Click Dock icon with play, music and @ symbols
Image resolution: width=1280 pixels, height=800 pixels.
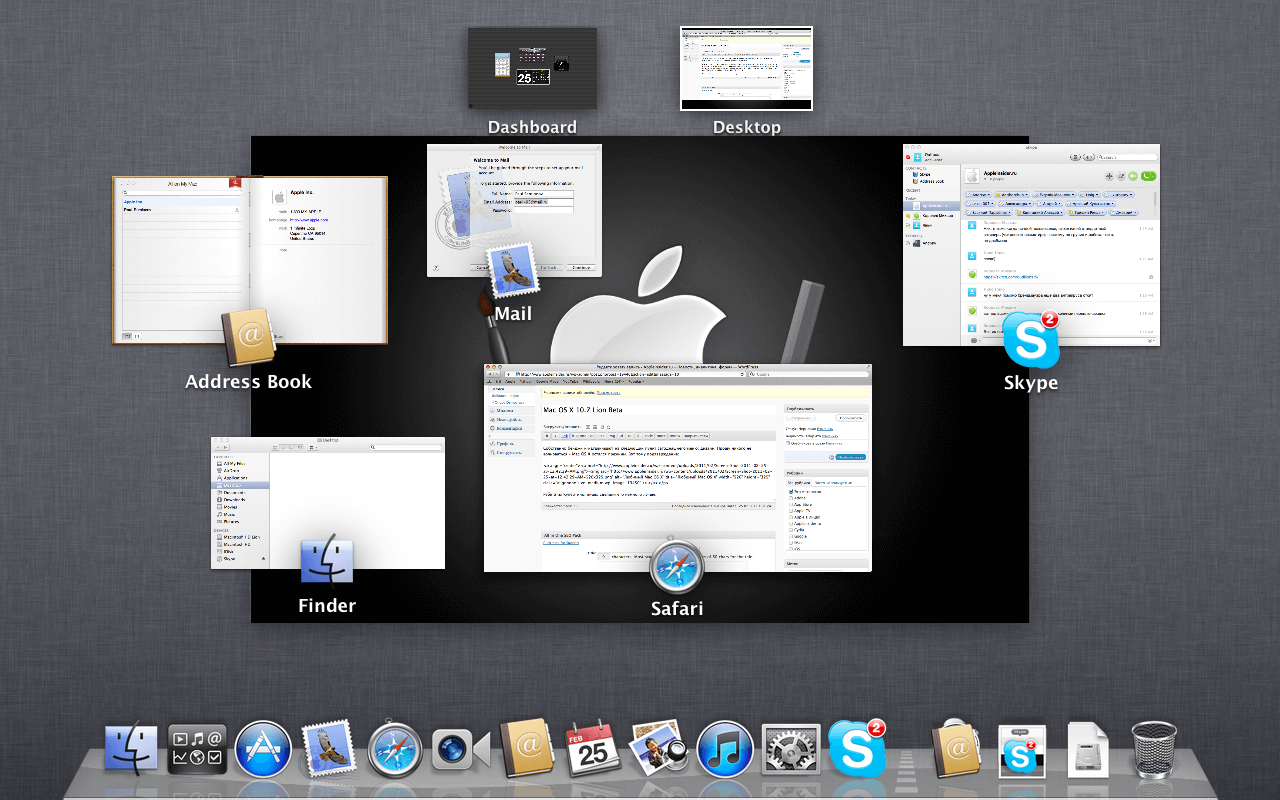point(197,750)
